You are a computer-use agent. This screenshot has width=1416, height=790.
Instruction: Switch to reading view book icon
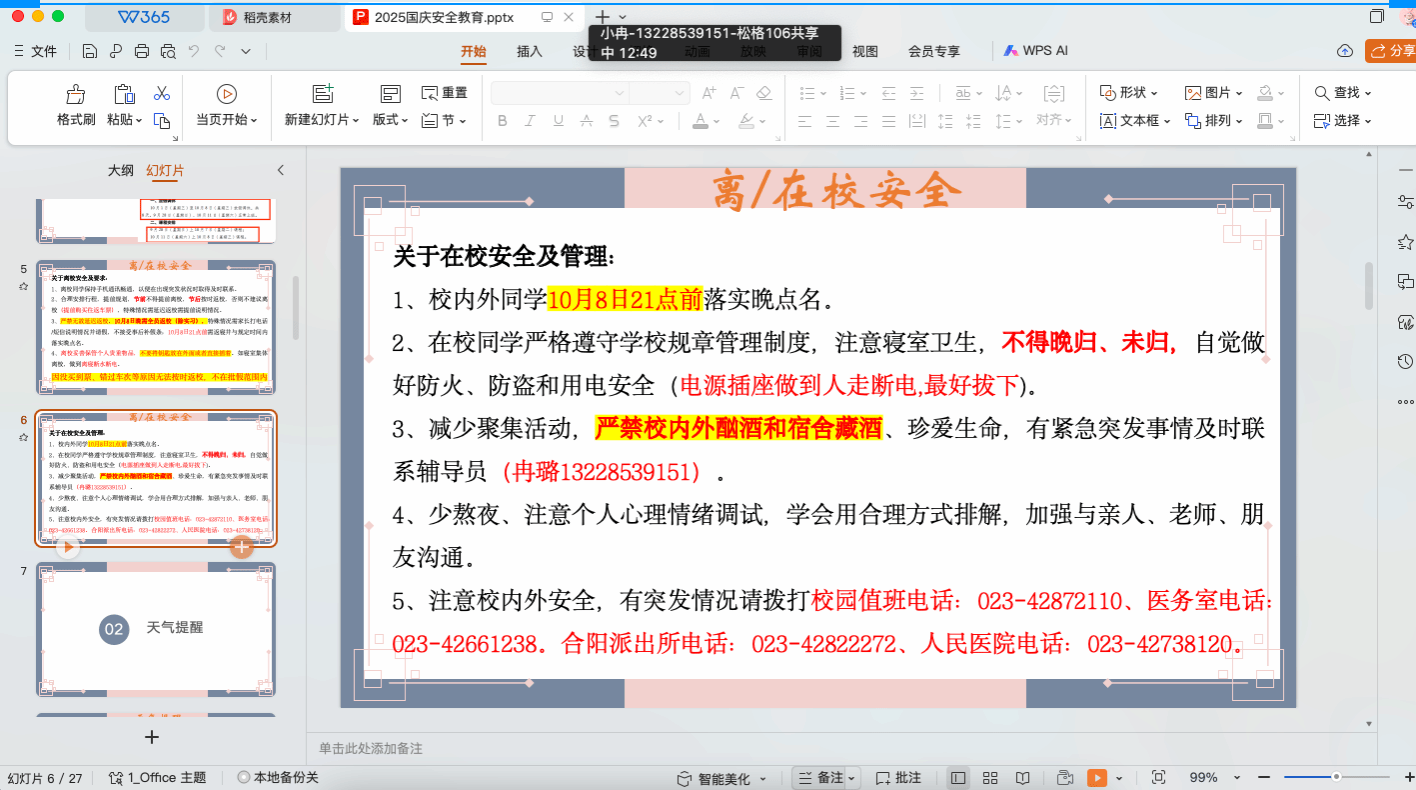point(1022,778)
